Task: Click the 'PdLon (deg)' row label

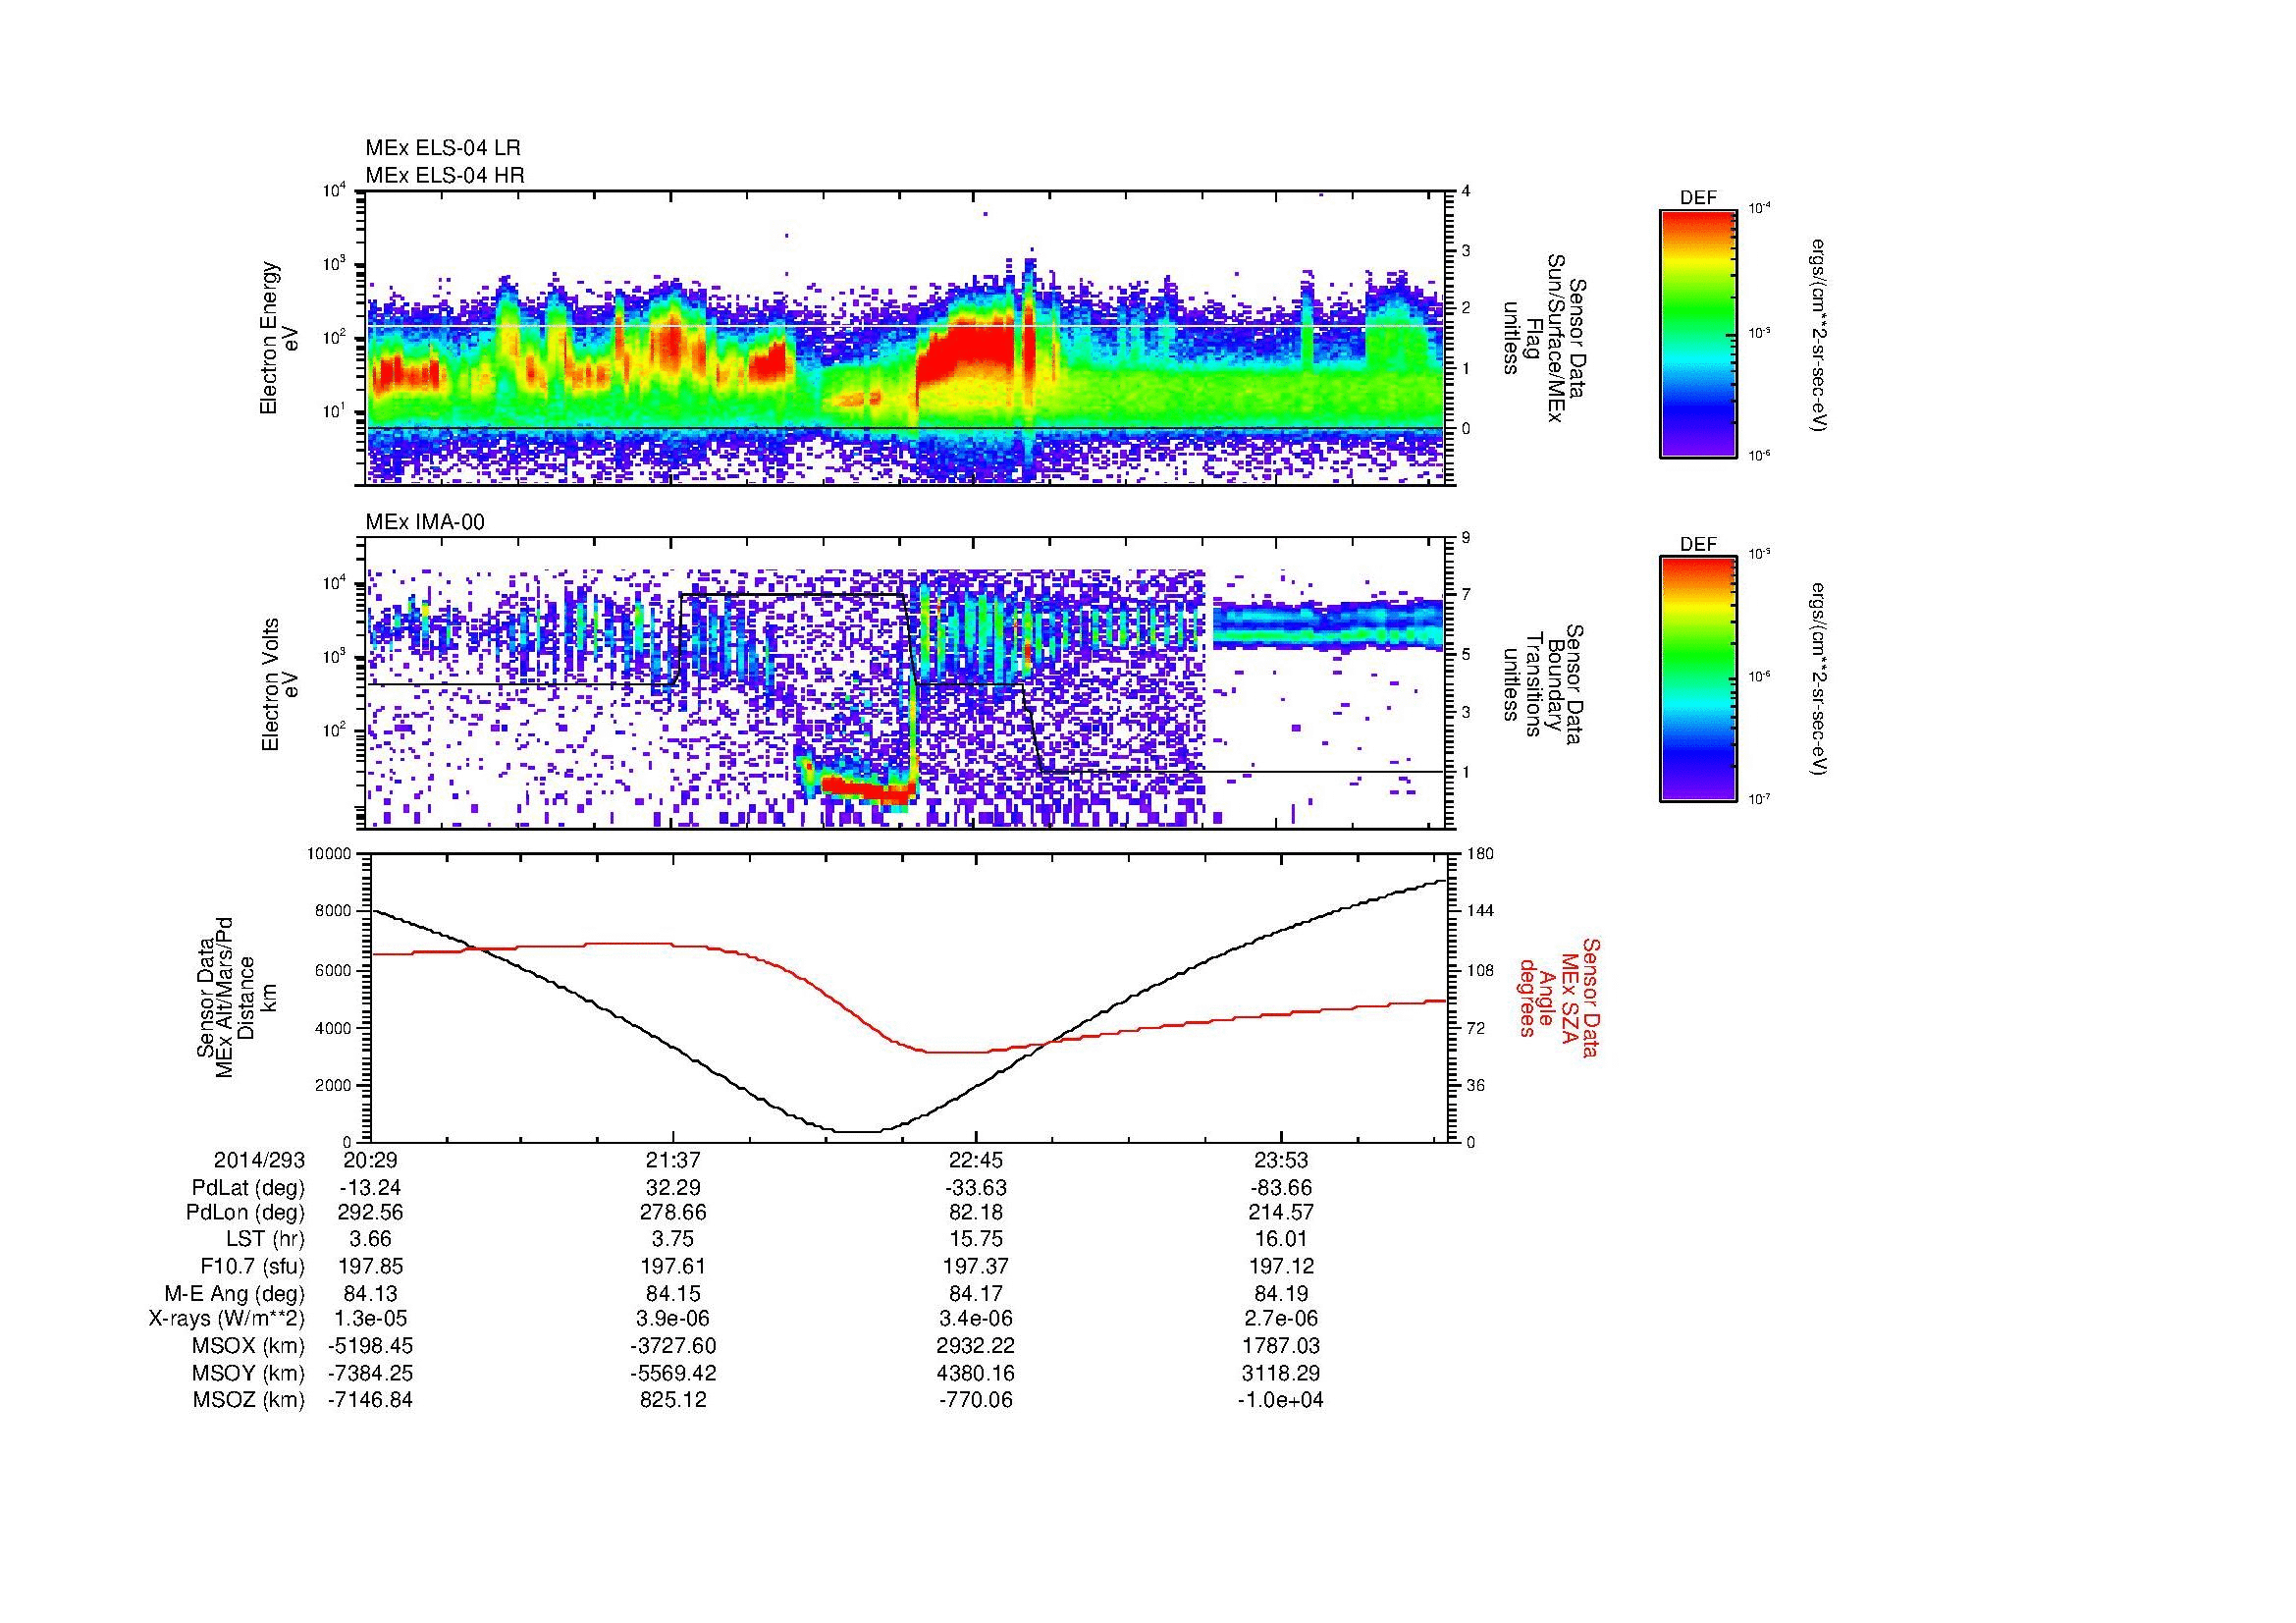Action: point(245,1213)
